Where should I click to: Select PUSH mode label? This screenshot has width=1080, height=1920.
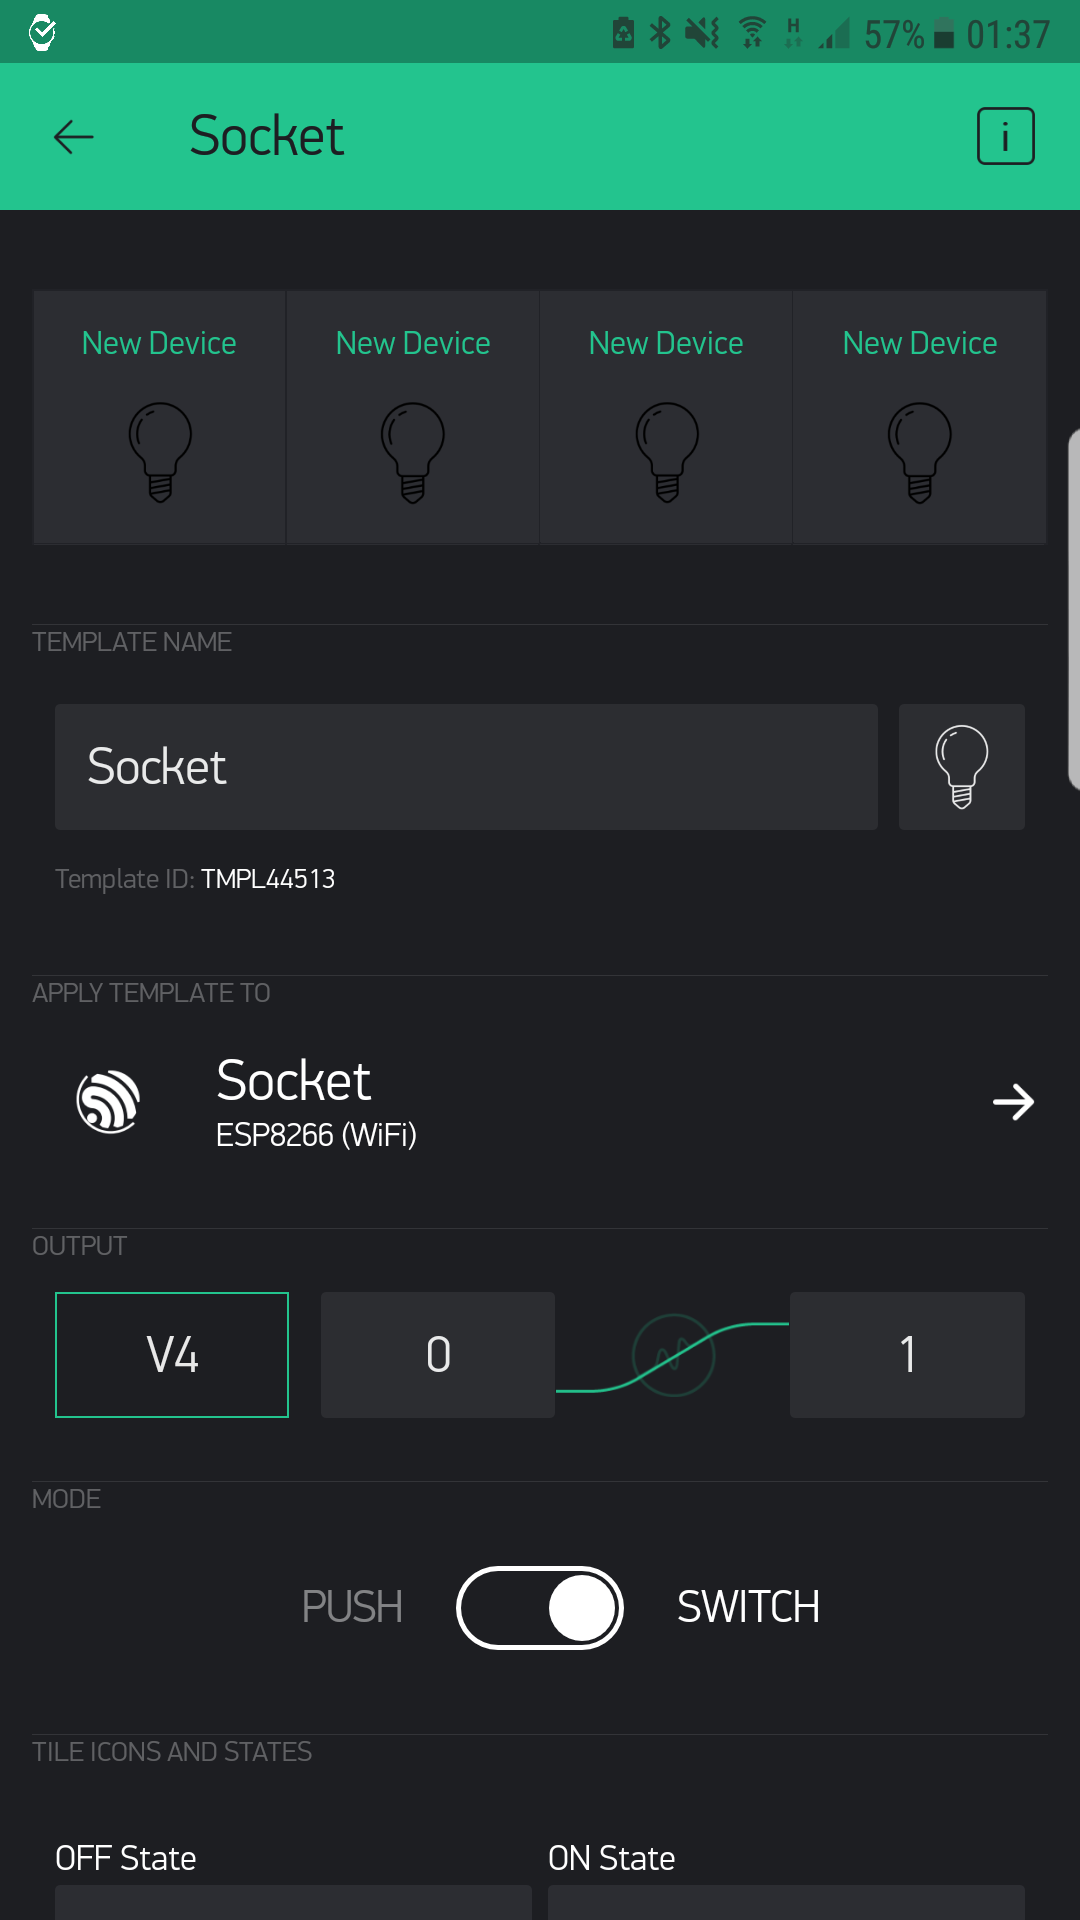click(352, 1608)
